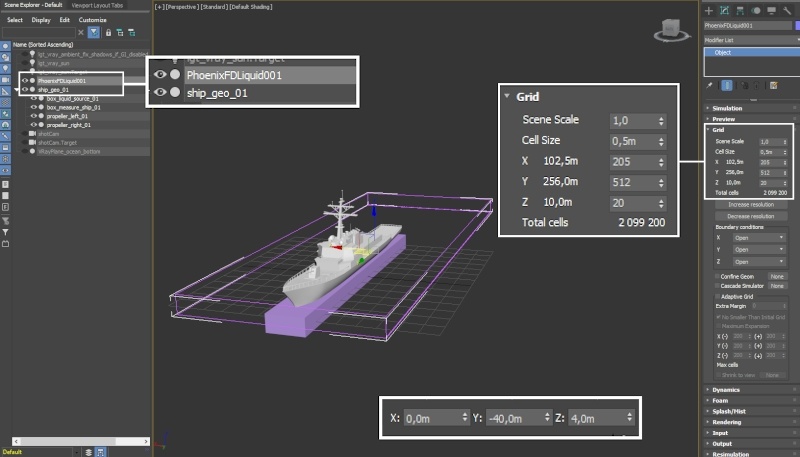The width and height of the screenshot is (800, 457).
Task: Open the Utilities wrench panel tab
Action: click(x=787, y=10)
